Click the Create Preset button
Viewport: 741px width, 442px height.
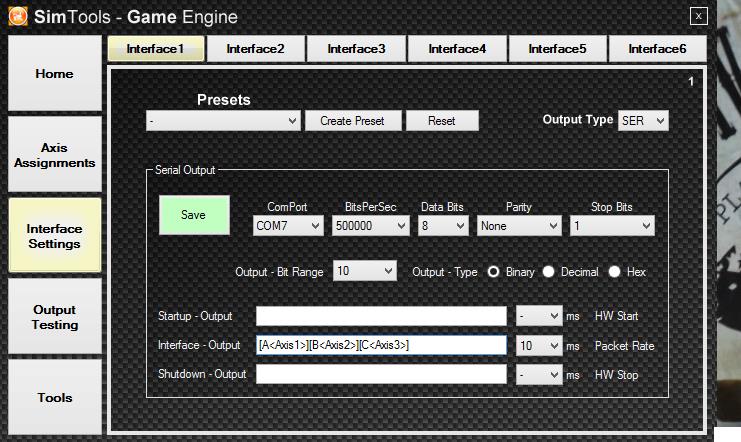[x=353, y=121]
